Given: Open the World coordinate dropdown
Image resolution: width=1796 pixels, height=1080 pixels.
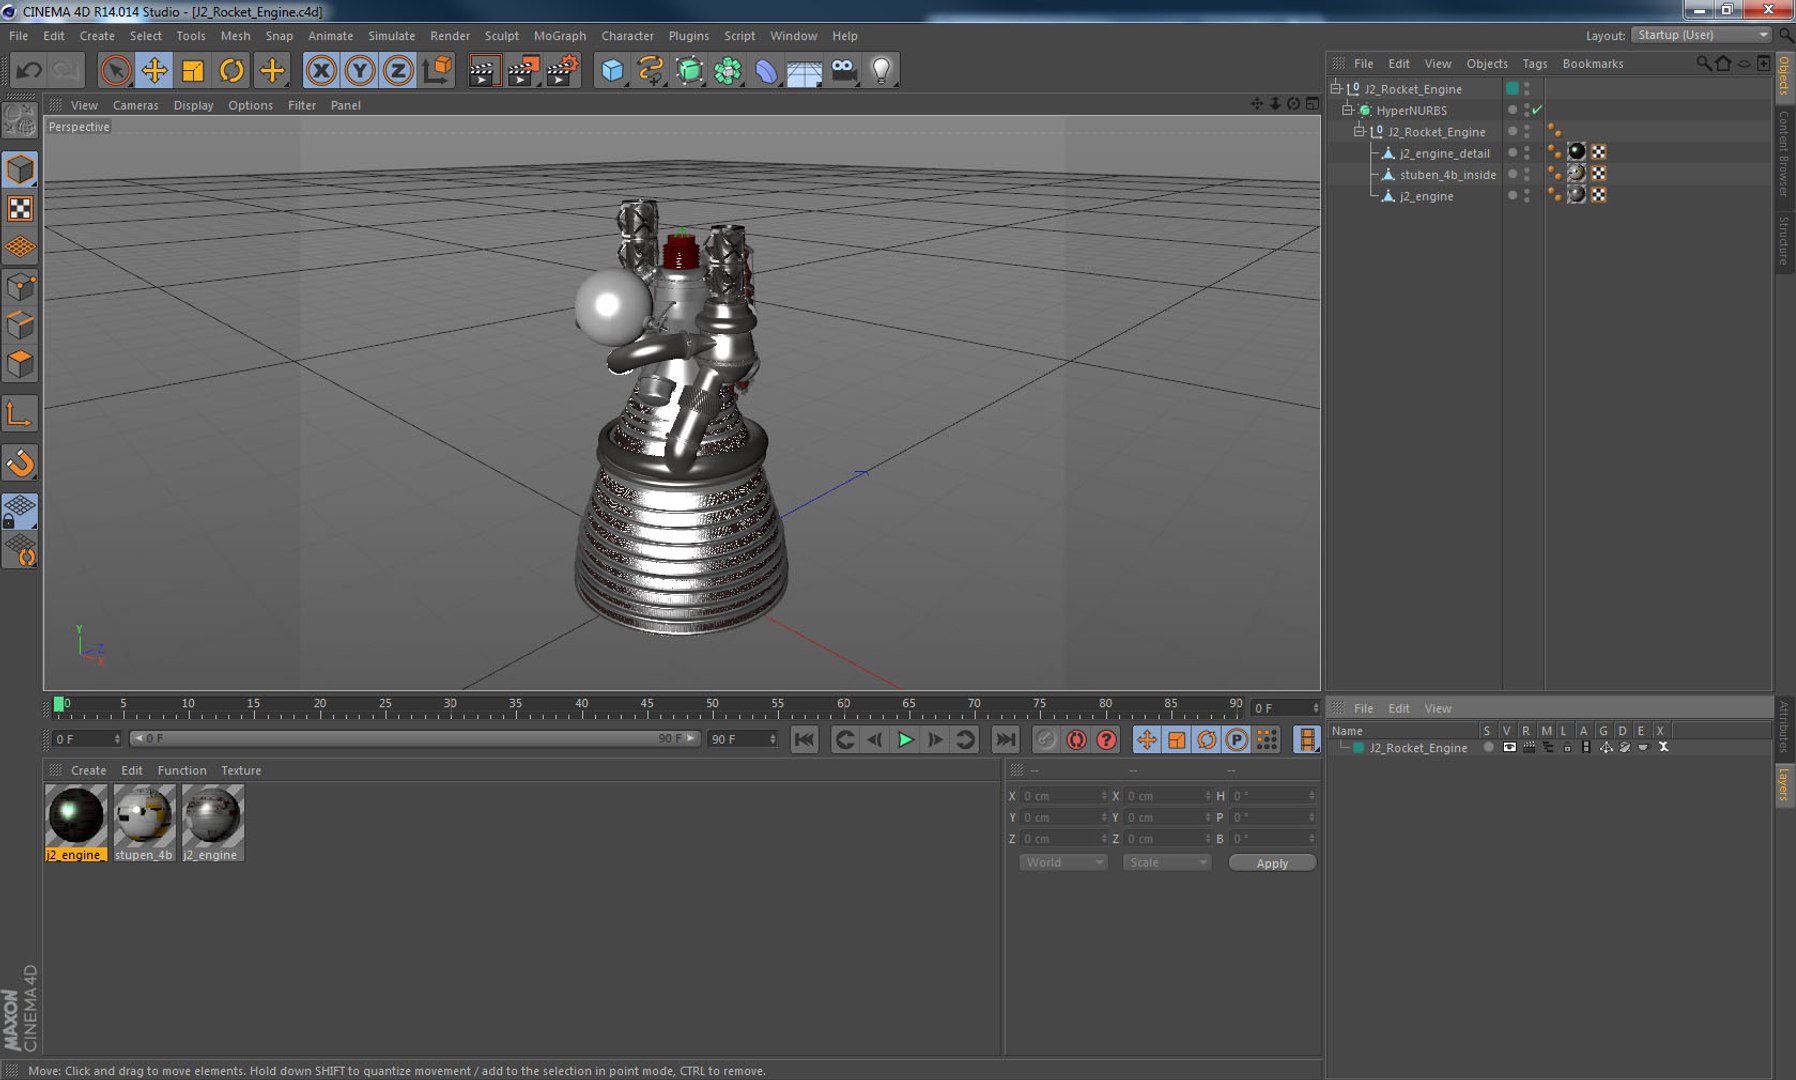Looking at the screenshot, I should pos(1063,862).
